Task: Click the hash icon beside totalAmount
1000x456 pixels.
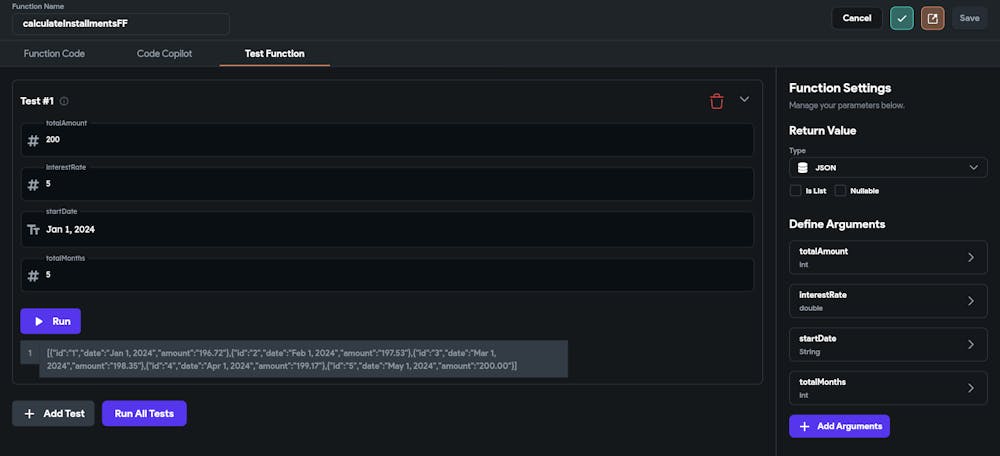Action: [33, 141]
